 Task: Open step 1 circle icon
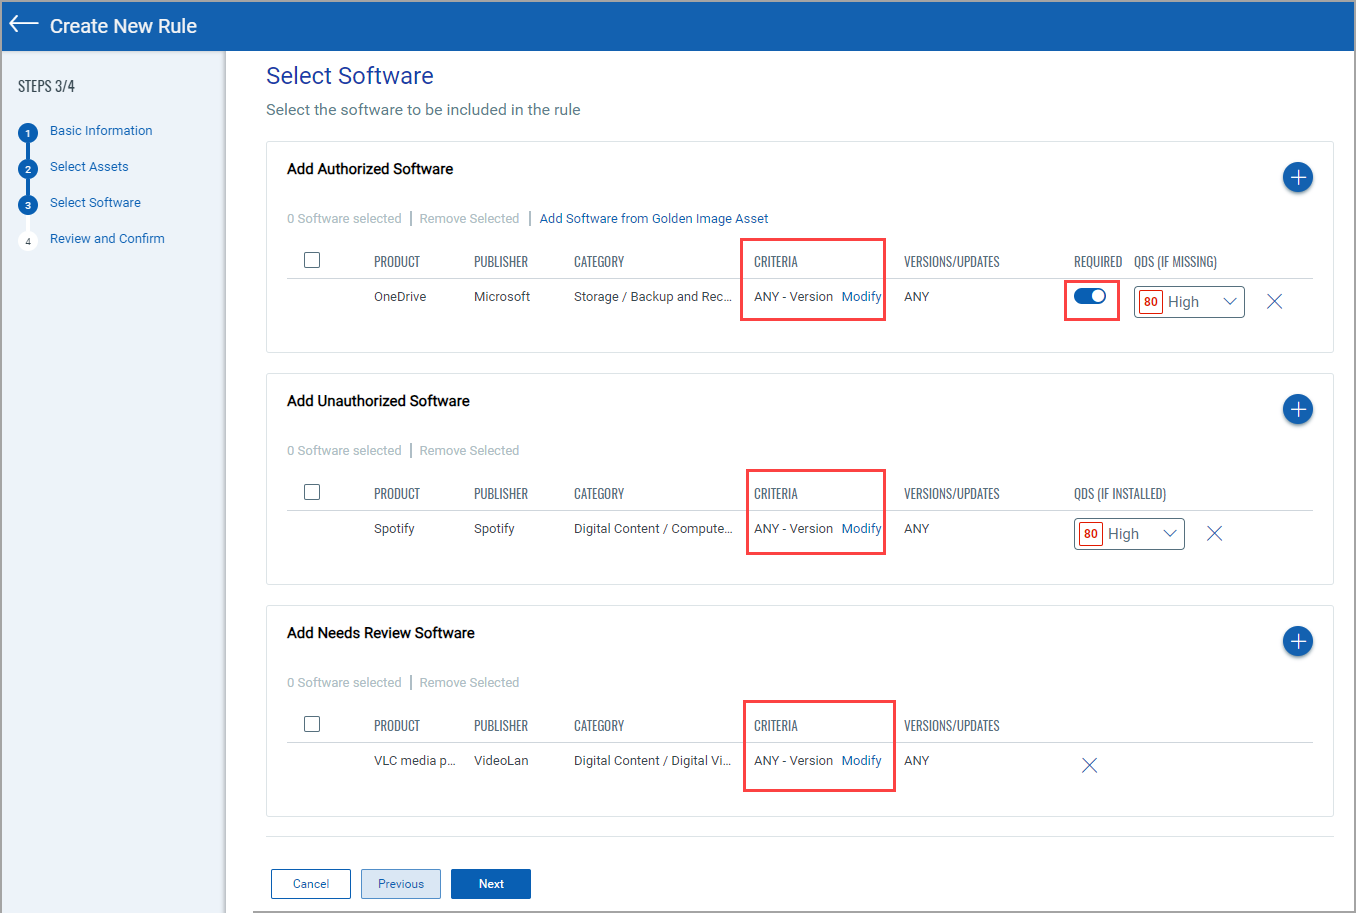point(28,133)
